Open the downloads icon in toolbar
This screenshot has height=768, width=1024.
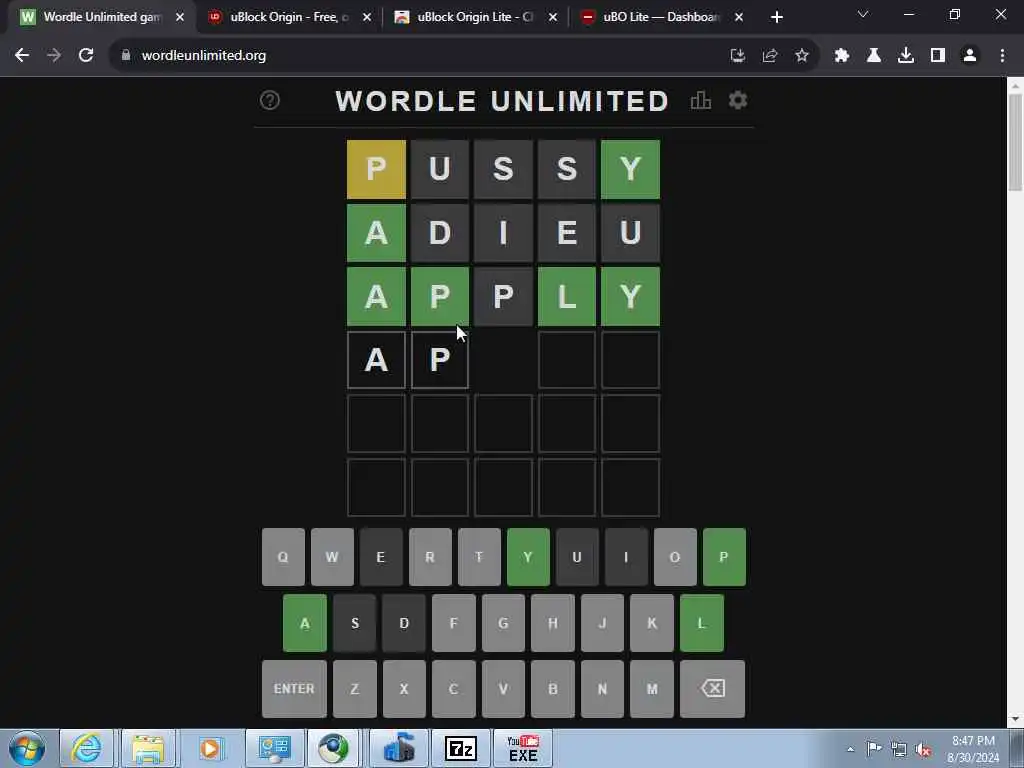[906, 56]
